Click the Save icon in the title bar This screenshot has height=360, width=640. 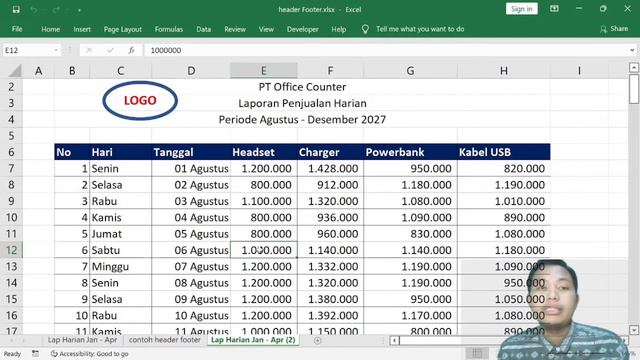point(16,9)
